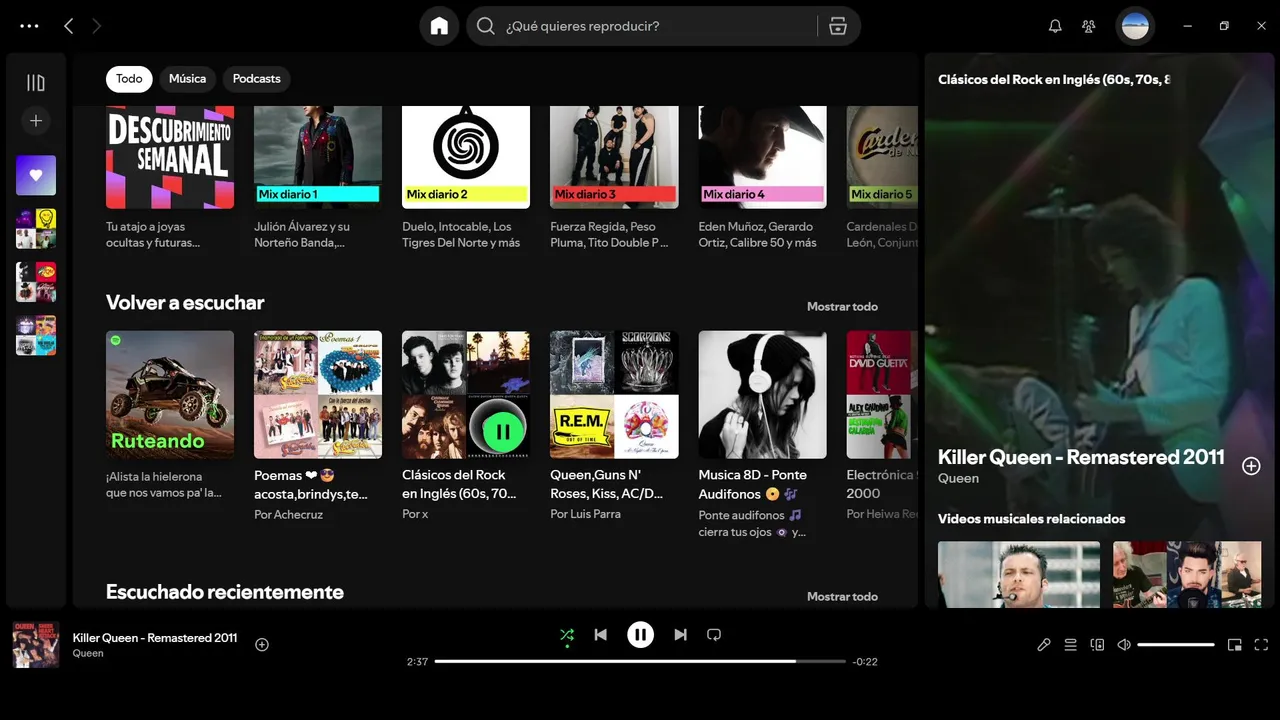The image size is (1280, 720).
Task: Mute volume with speaker icon
Action: [x=1124, y=645]
